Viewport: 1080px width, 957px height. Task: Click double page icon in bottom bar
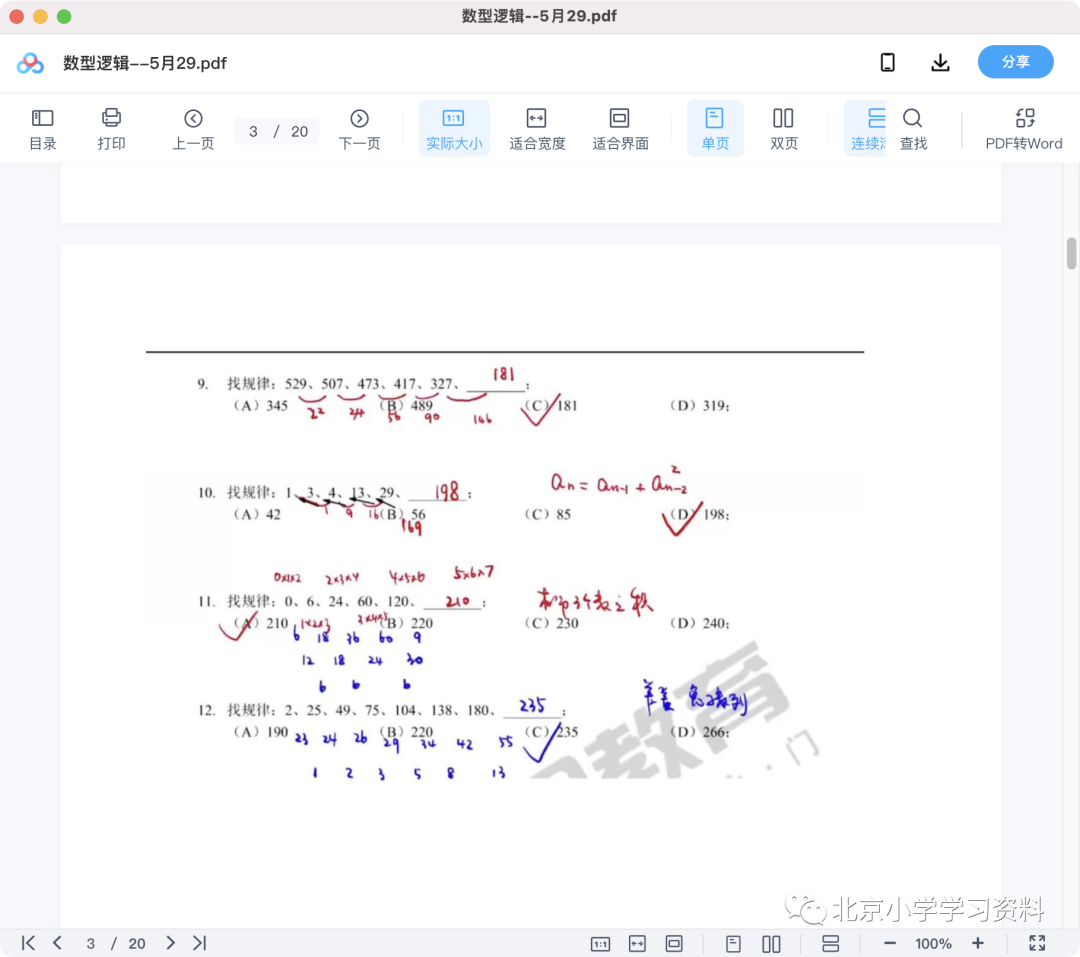[771, 943]
